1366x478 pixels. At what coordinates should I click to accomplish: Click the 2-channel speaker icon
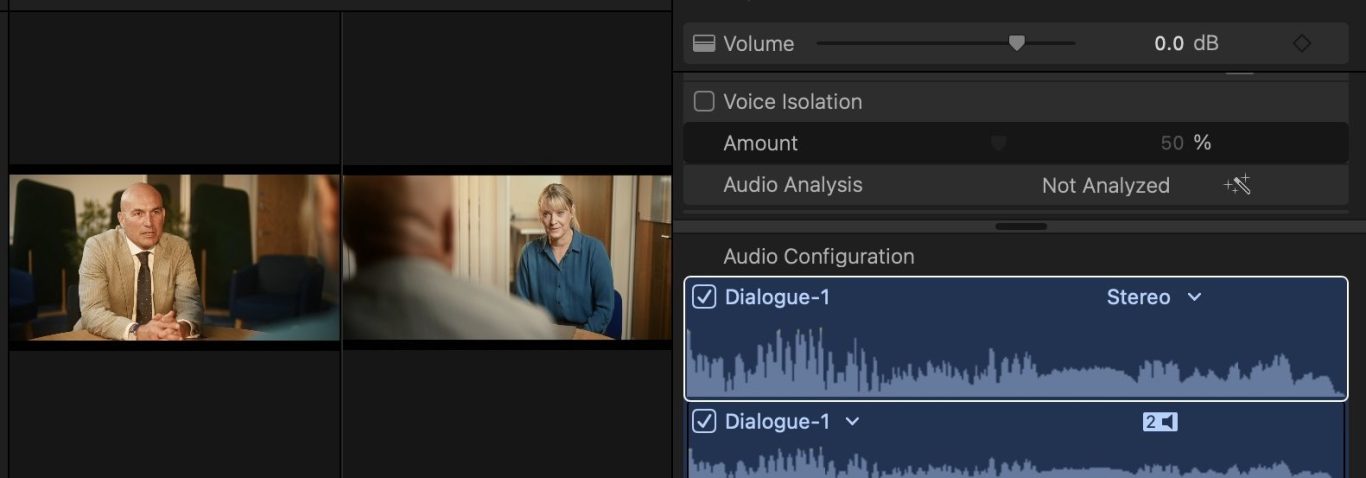click(1160, 422)
